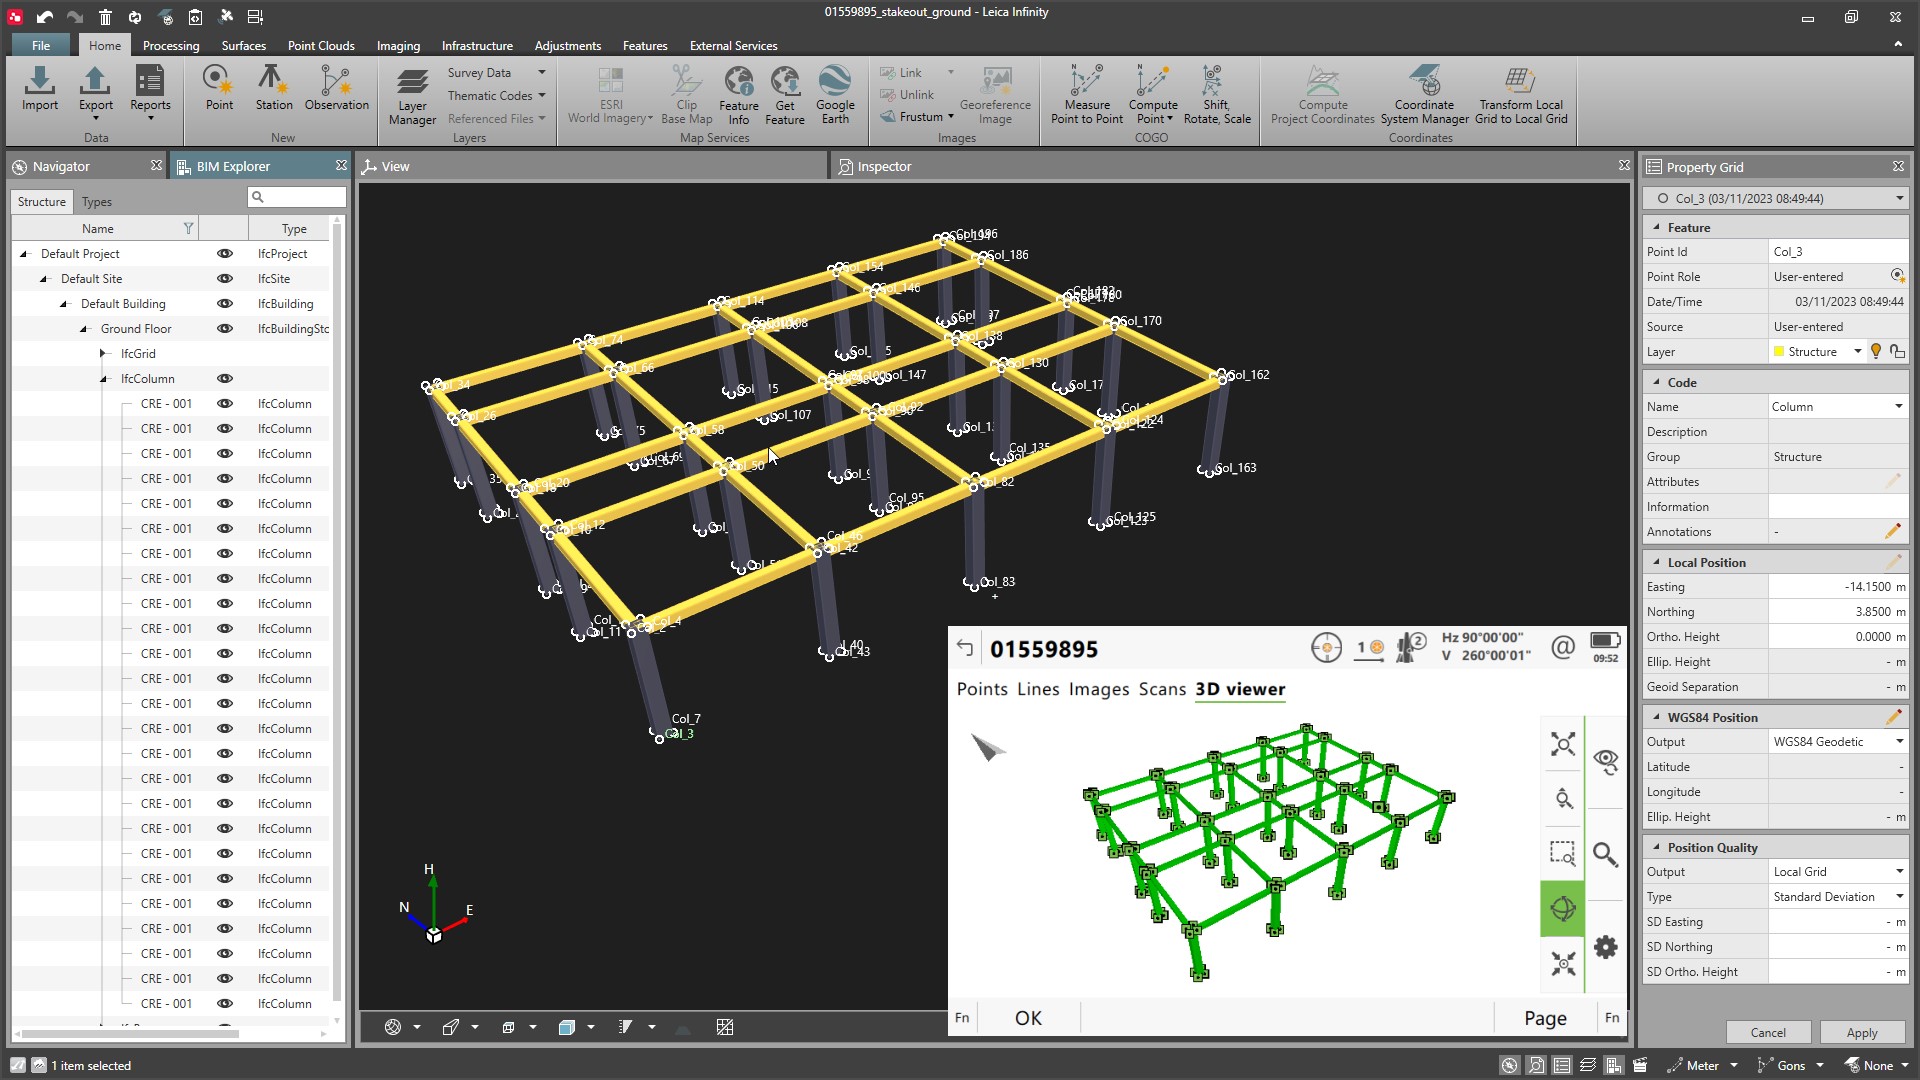Open the Scans tab in viewer
Viewport: 1920px width, 1080px height.
pos(1161,689)
